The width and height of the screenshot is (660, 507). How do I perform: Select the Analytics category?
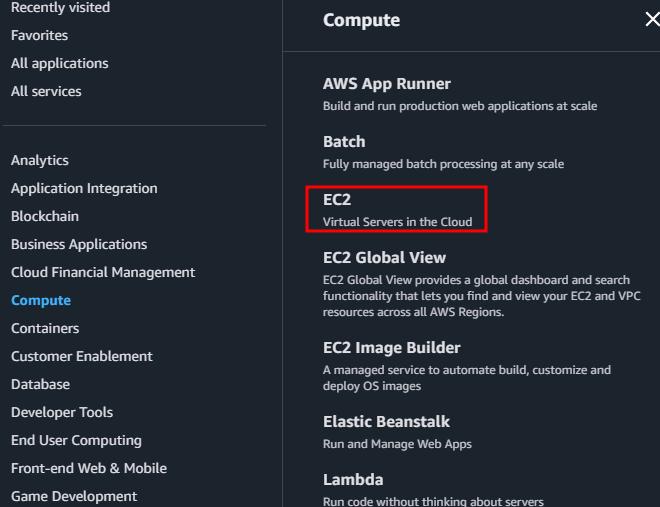click(40, 160)
